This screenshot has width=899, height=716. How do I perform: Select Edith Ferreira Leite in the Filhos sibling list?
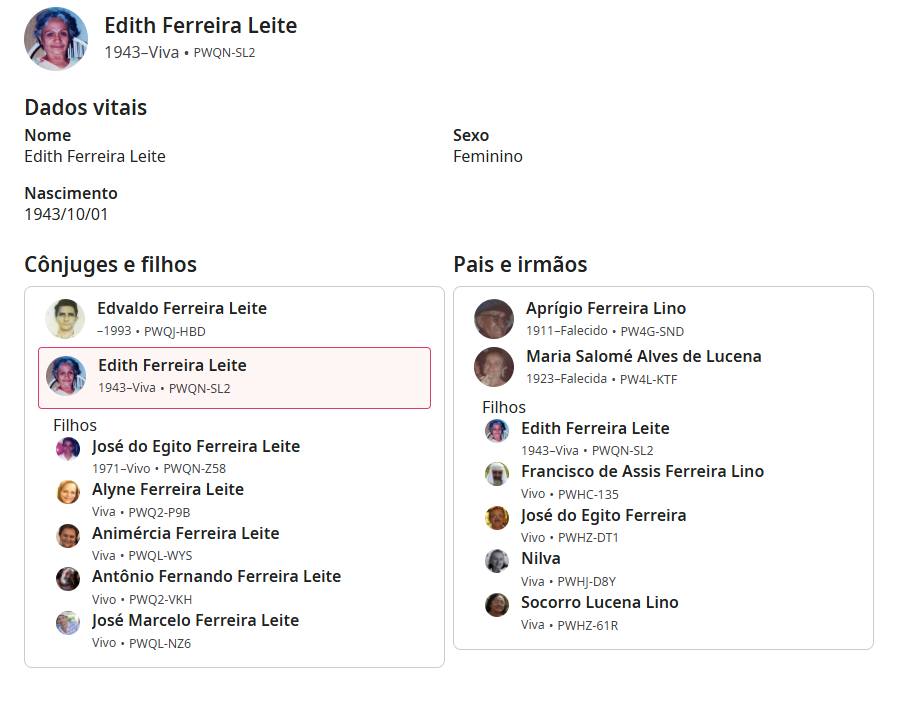tap(595, 429)
